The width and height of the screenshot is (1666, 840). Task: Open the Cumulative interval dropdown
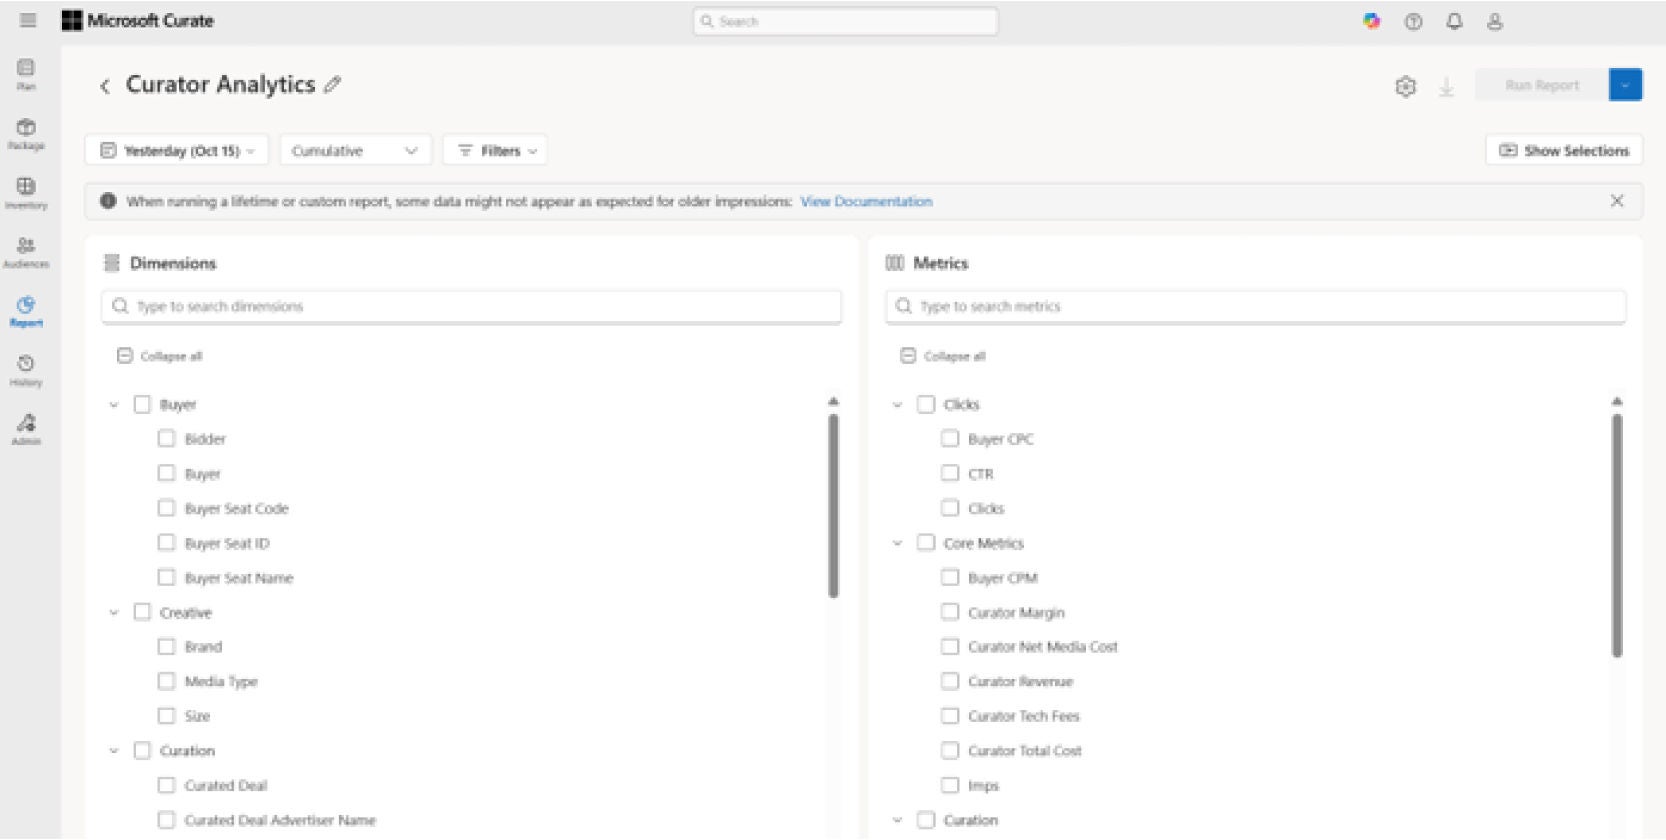tap(355, 151)
